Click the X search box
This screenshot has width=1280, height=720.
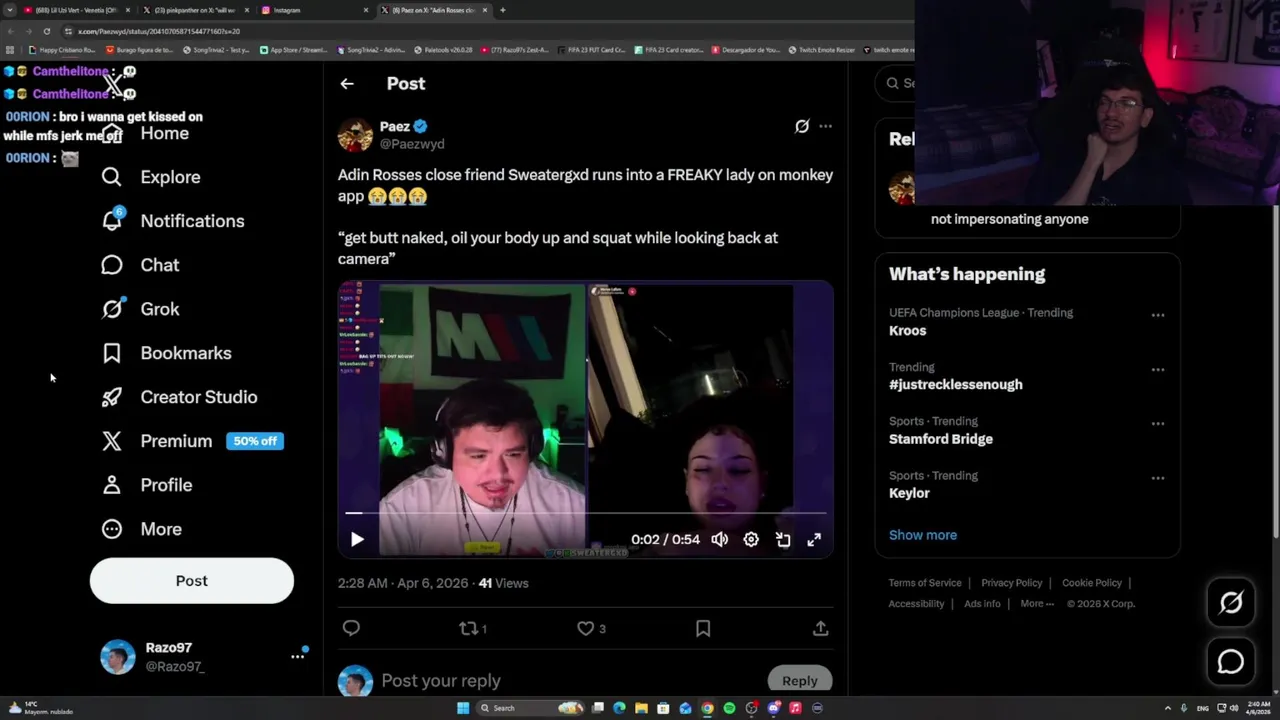(897, 83)
